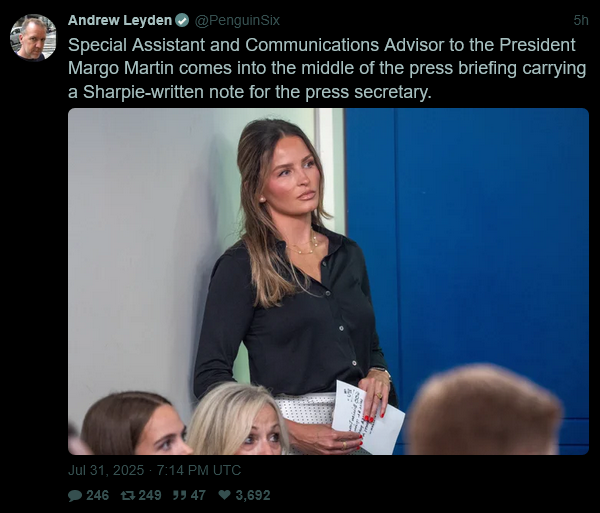600x513 pixels.
Task: Click the reply speech bubble icon
Action: pos(75,495)
